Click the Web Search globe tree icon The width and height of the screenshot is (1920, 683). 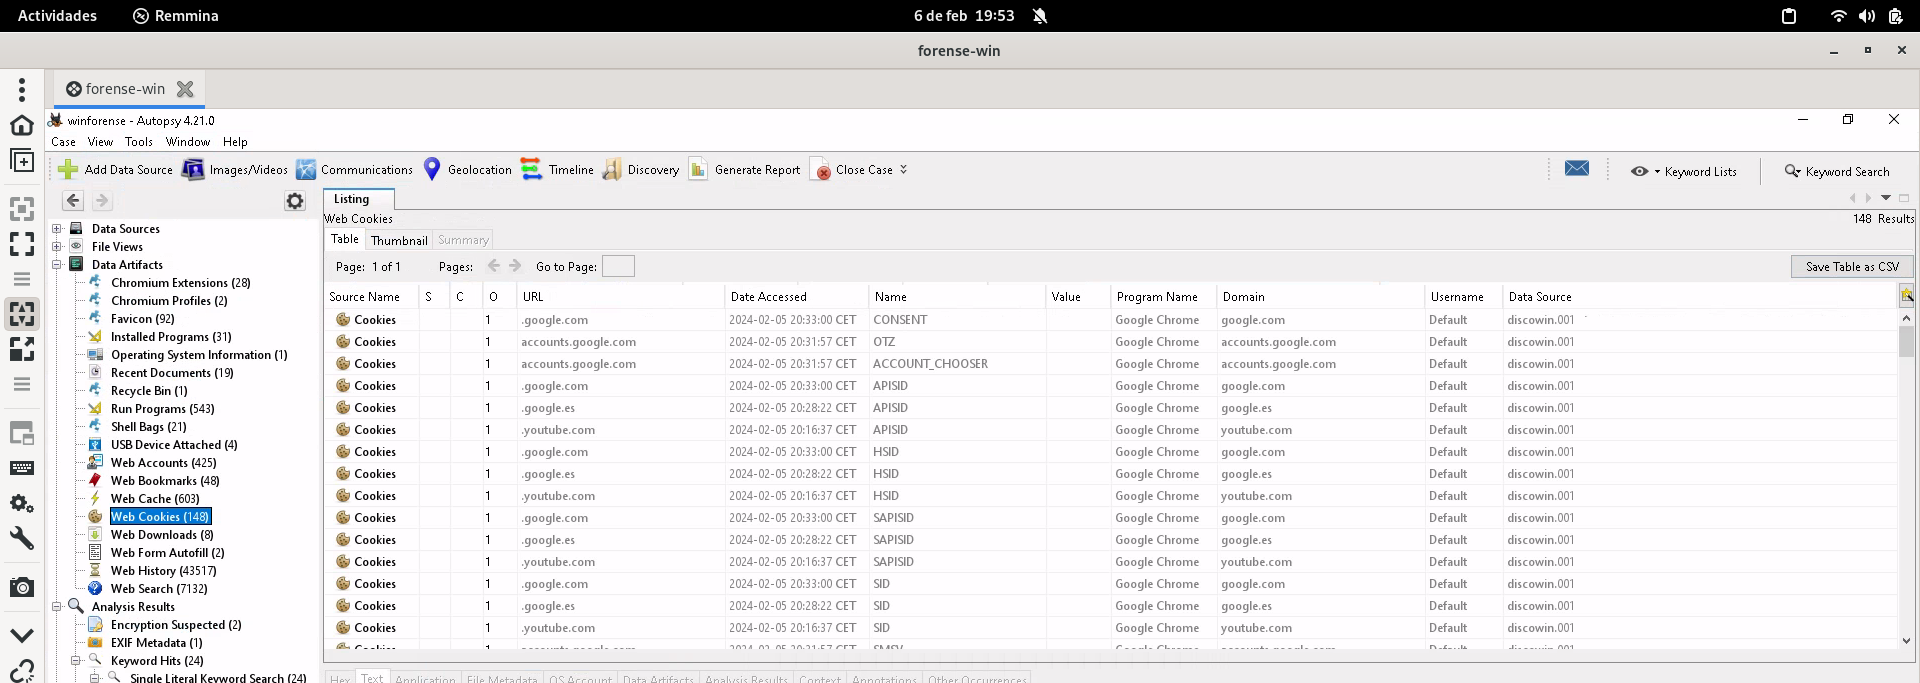click(x=95, y=589)
